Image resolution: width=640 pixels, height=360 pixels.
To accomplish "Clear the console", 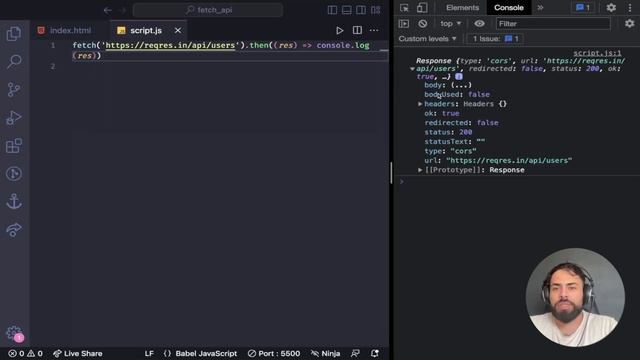I will 422,24.
